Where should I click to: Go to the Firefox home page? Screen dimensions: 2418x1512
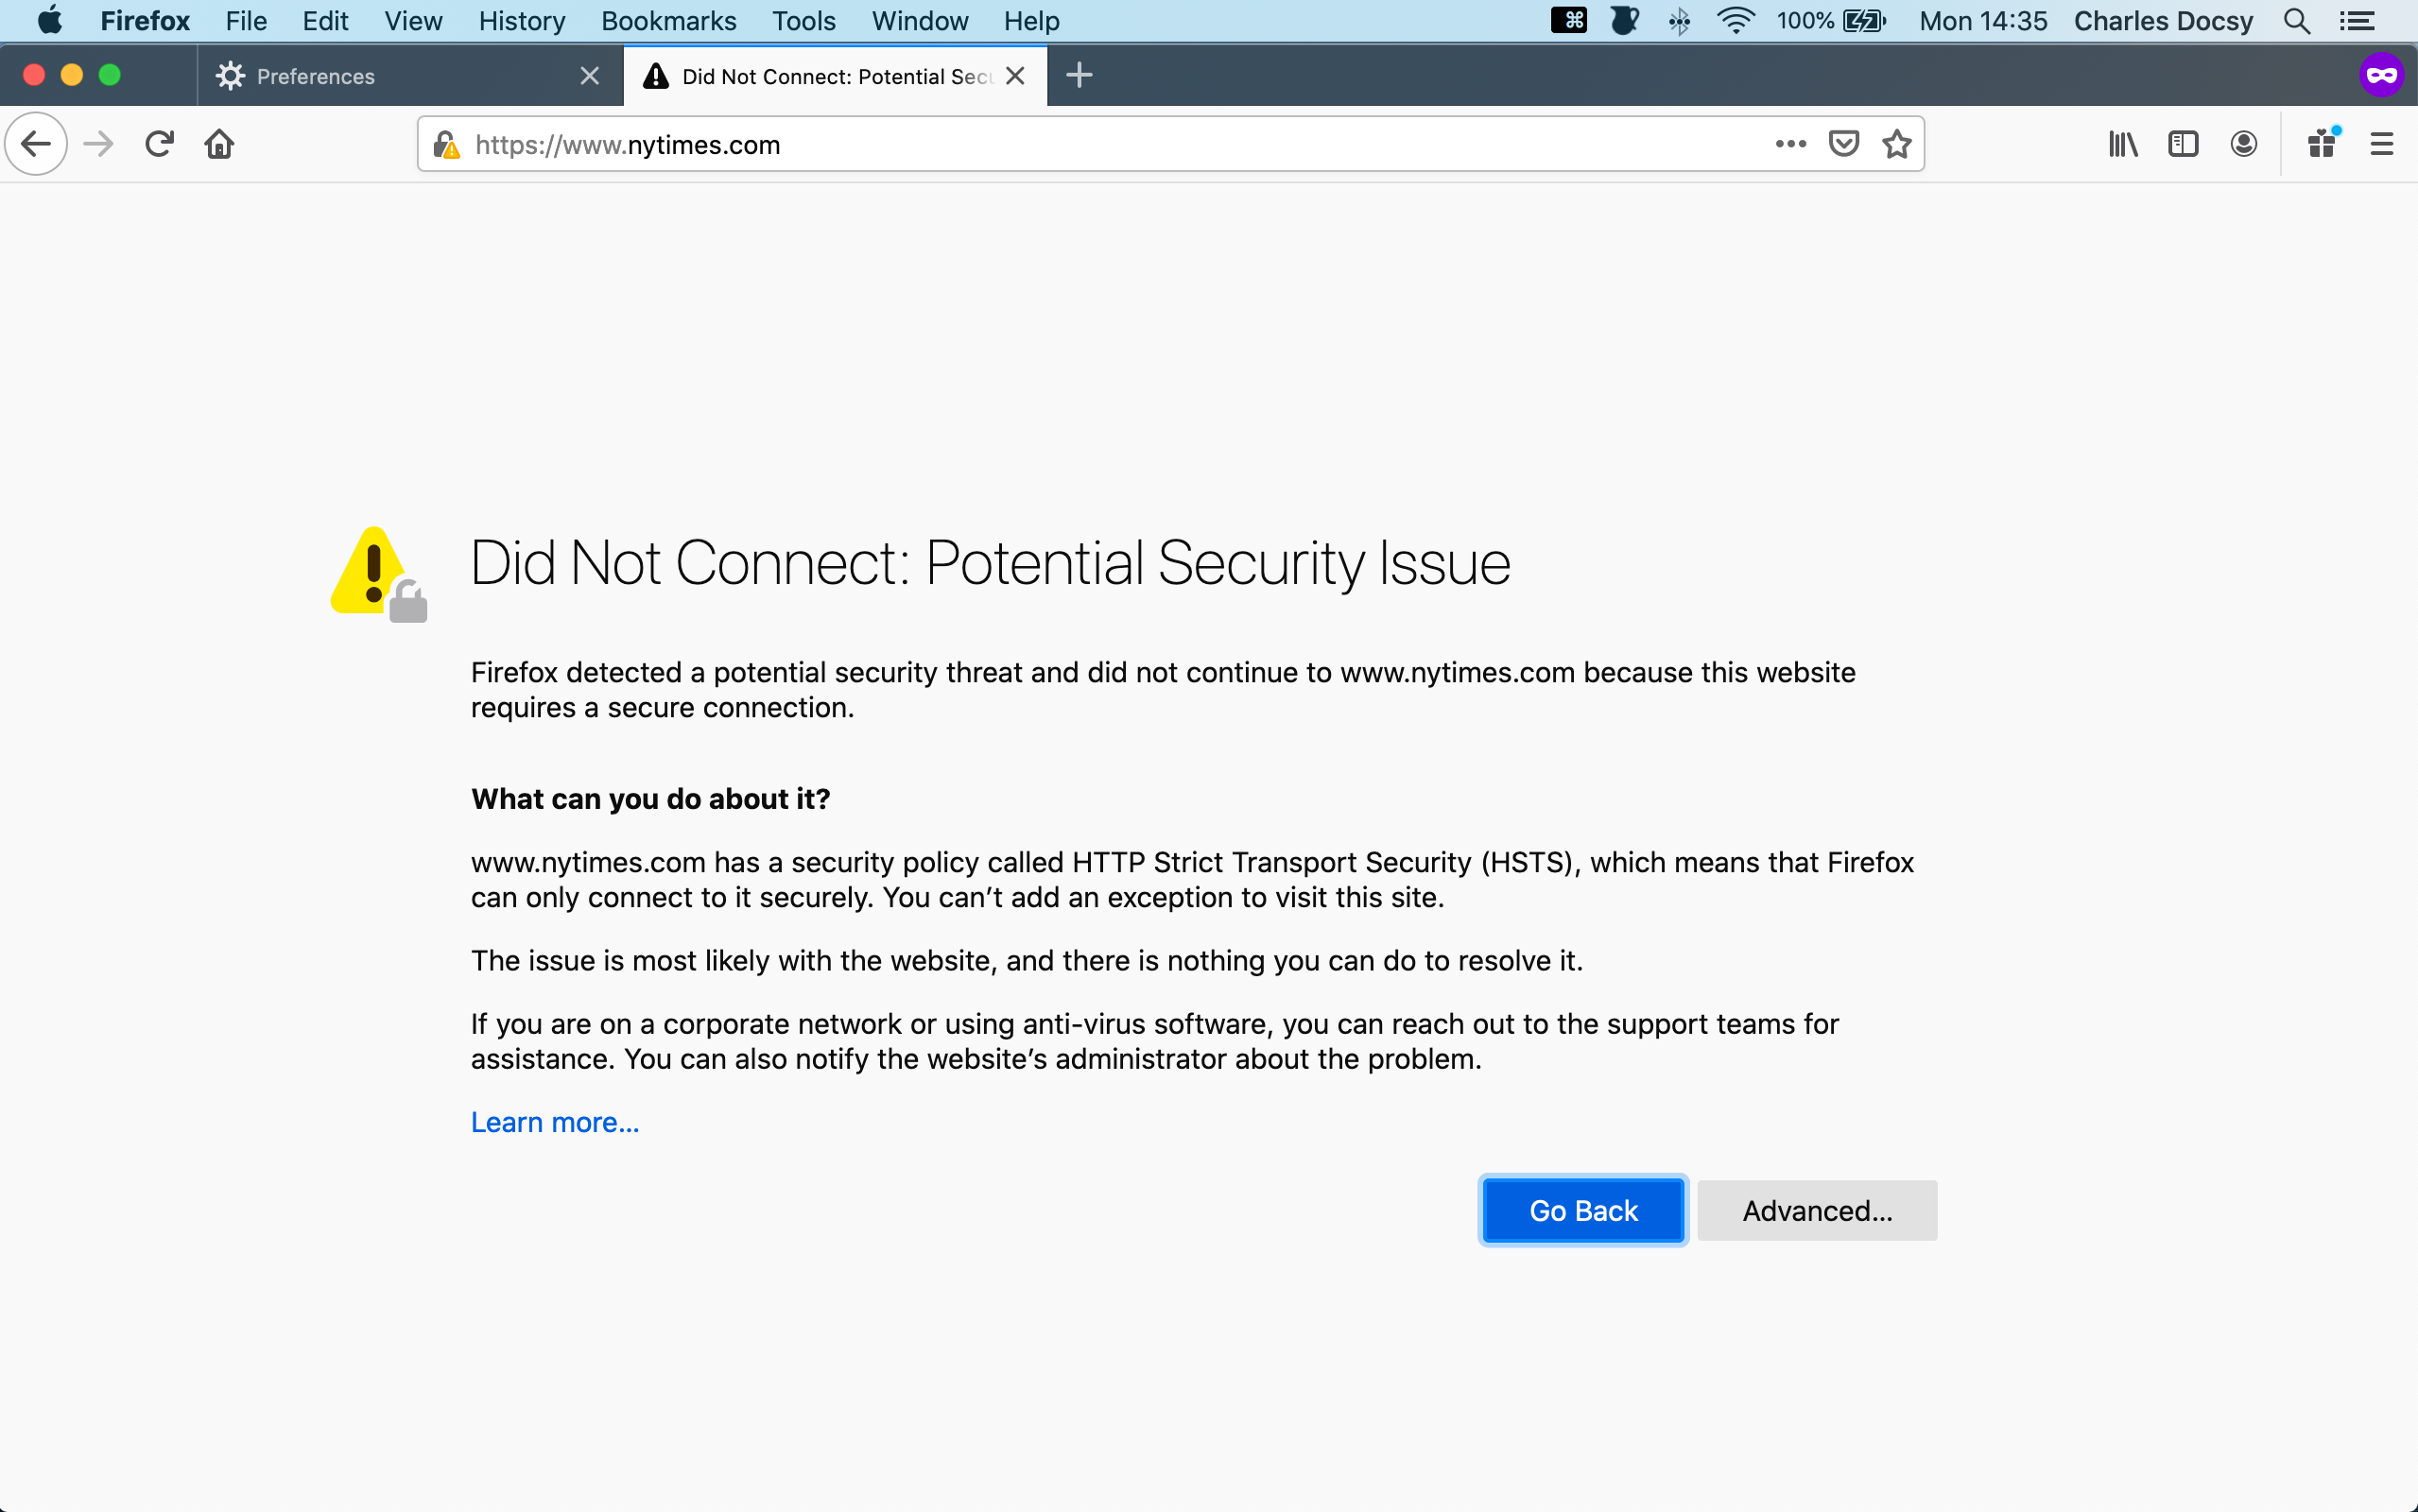coord(219,144)
